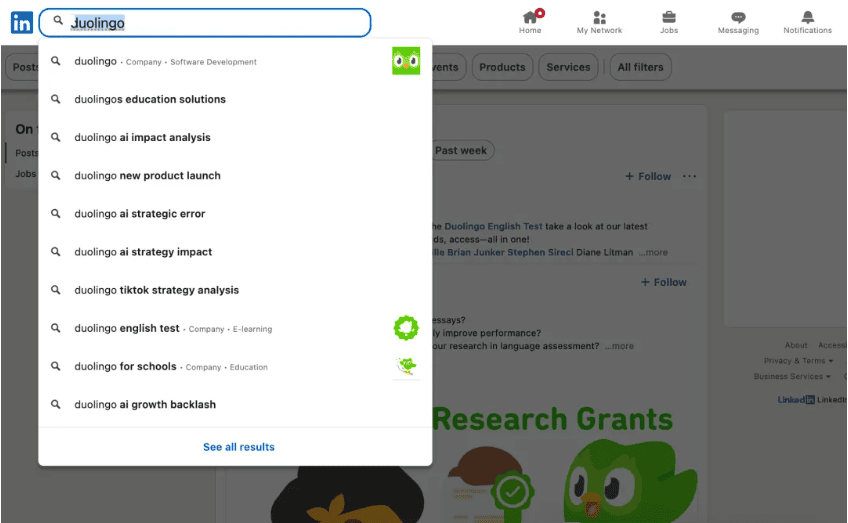Open the Home navigation icon
The width and height of the screenshot is (848, 523).
coord(530,18)
